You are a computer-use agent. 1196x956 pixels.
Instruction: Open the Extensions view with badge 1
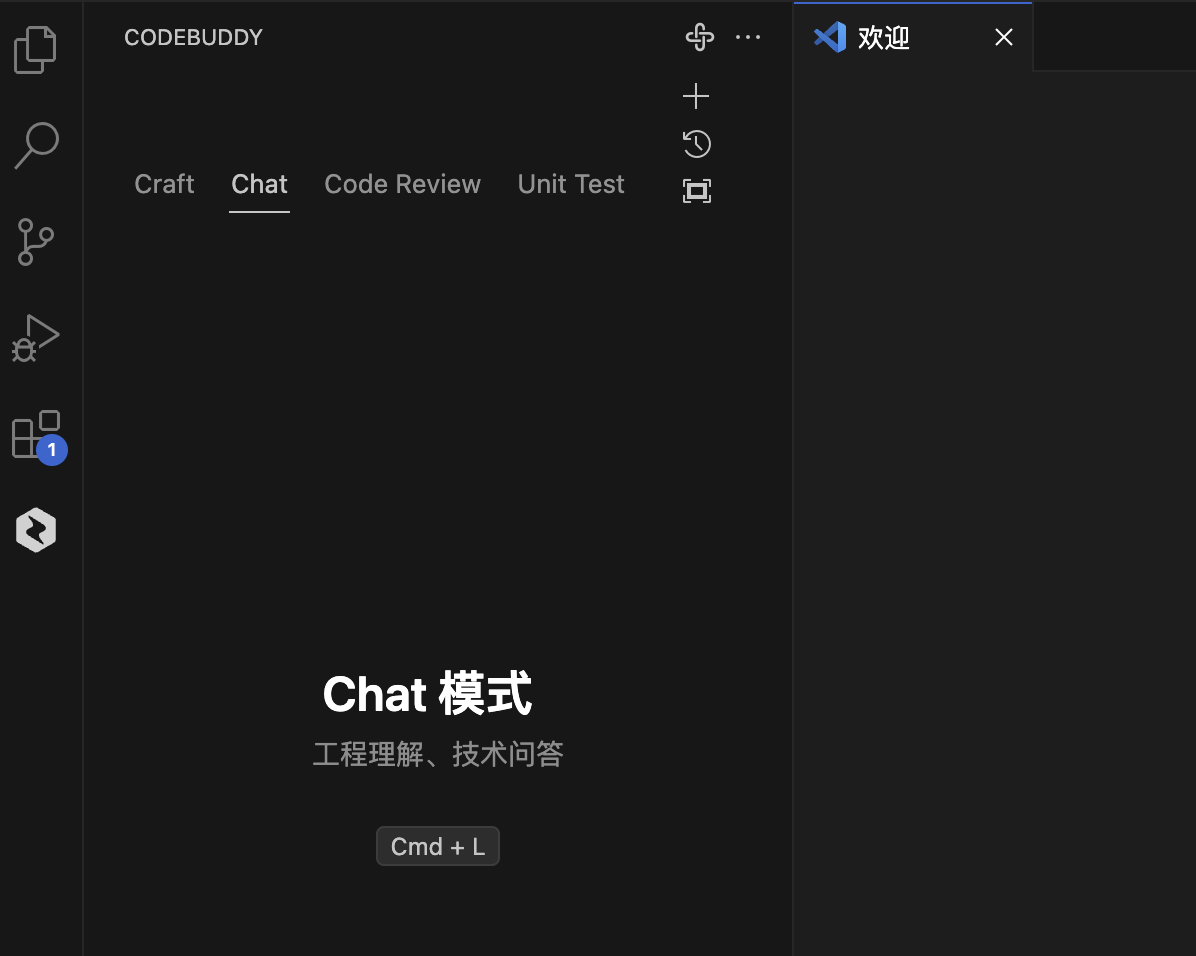coord(36,433)
